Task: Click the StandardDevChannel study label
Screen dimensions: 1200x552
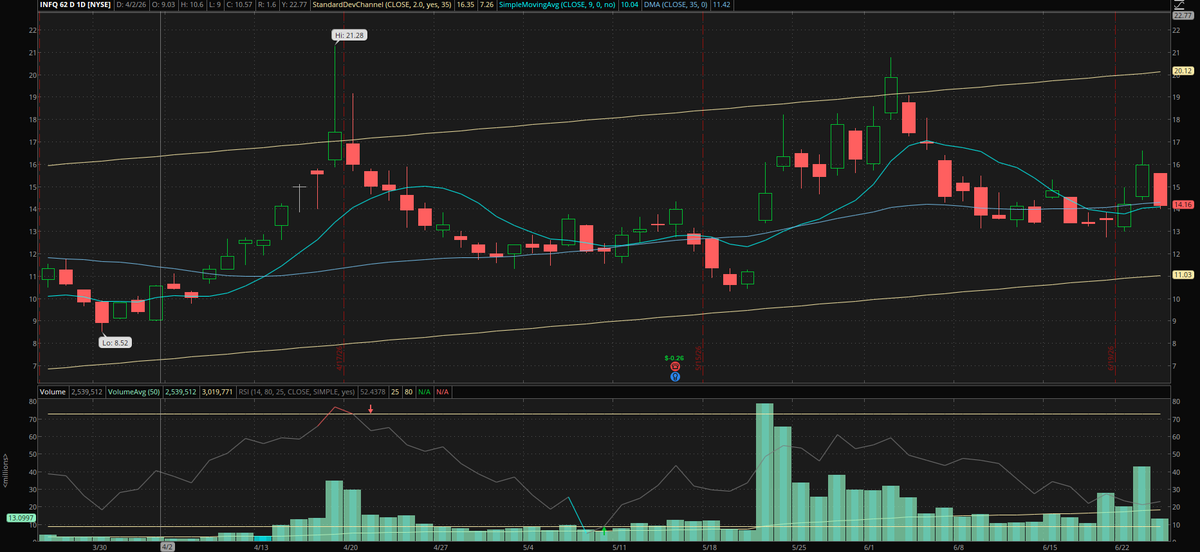Action: click(382, 5)
